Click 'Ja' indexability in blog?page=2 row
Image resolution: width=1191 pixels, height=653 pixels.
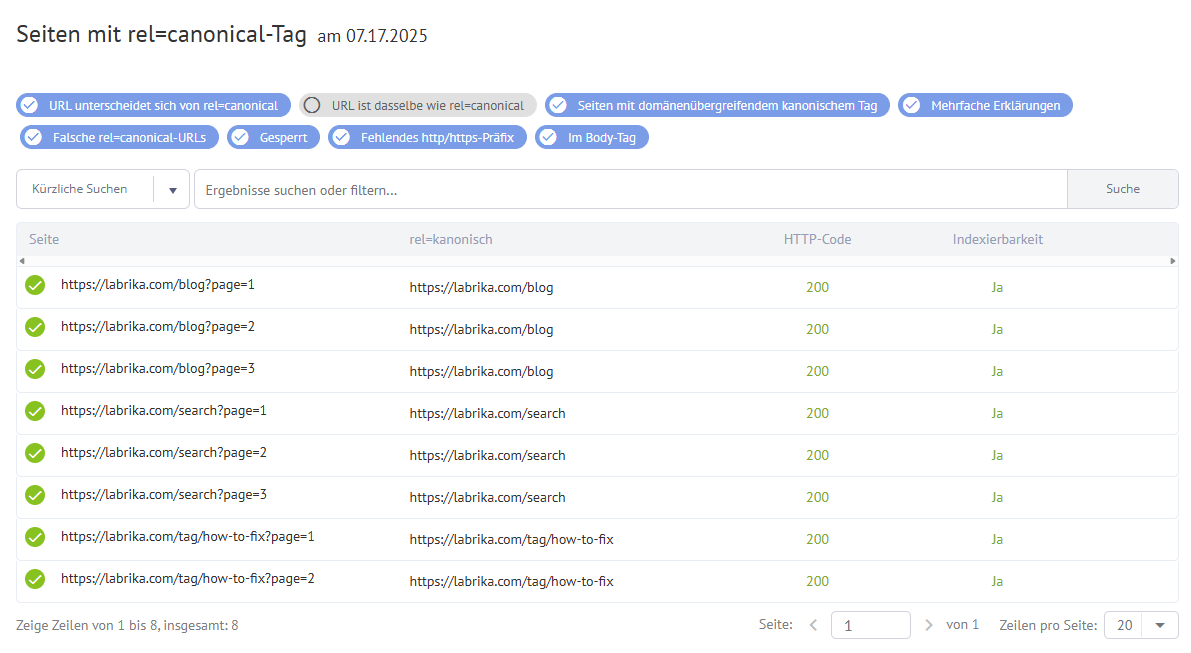pyautogui.click(x=997, y=330)
